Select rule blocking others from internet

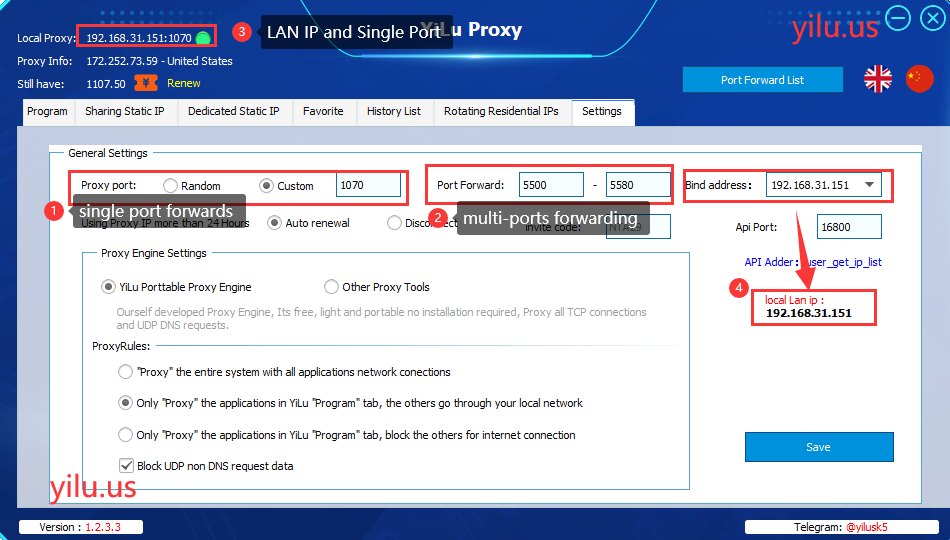[x=125, y=435]
